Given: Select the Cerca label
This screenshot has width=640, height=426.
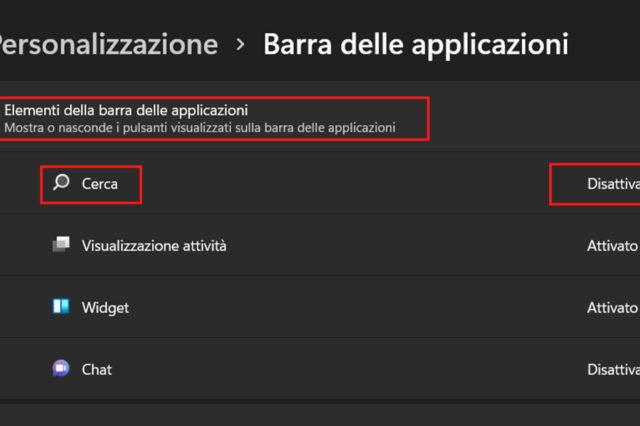Looking at the screenshot, I should click(100, 184).
